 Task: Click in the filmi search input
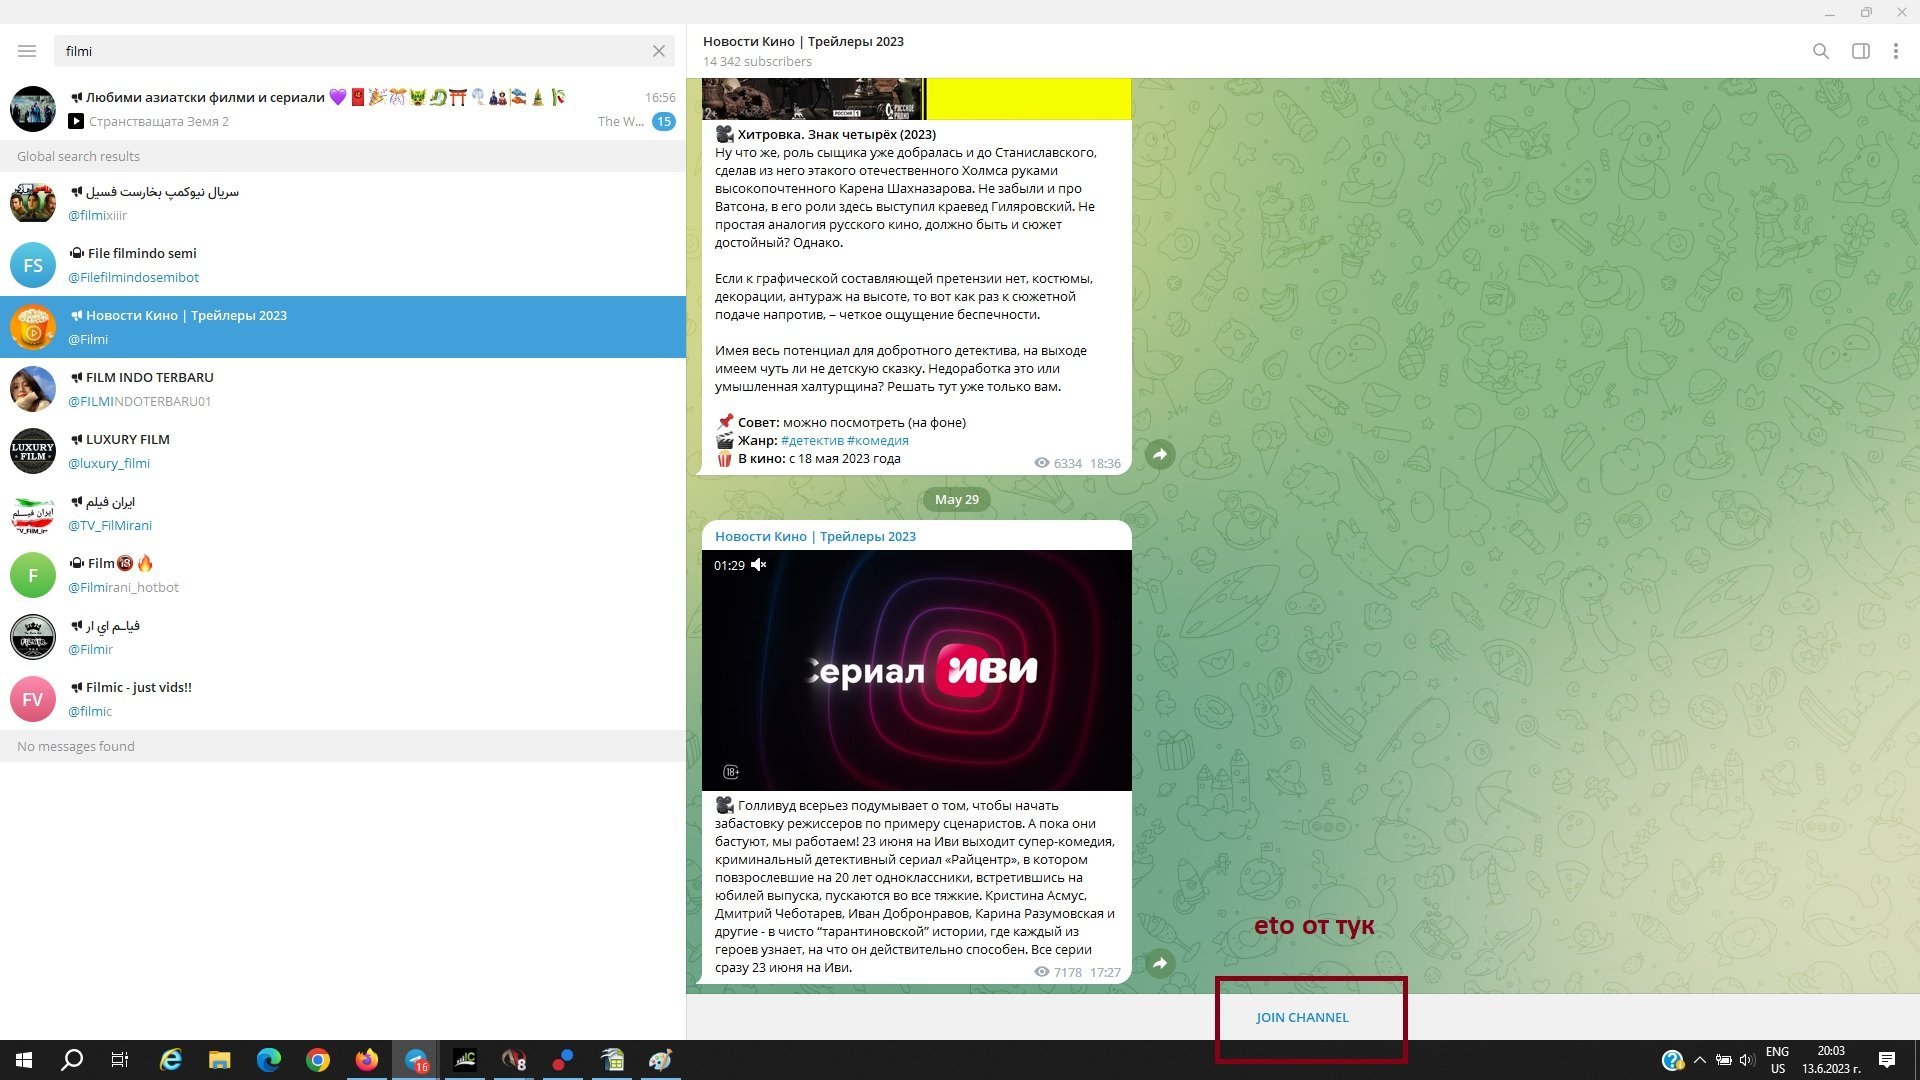point(350,51)
